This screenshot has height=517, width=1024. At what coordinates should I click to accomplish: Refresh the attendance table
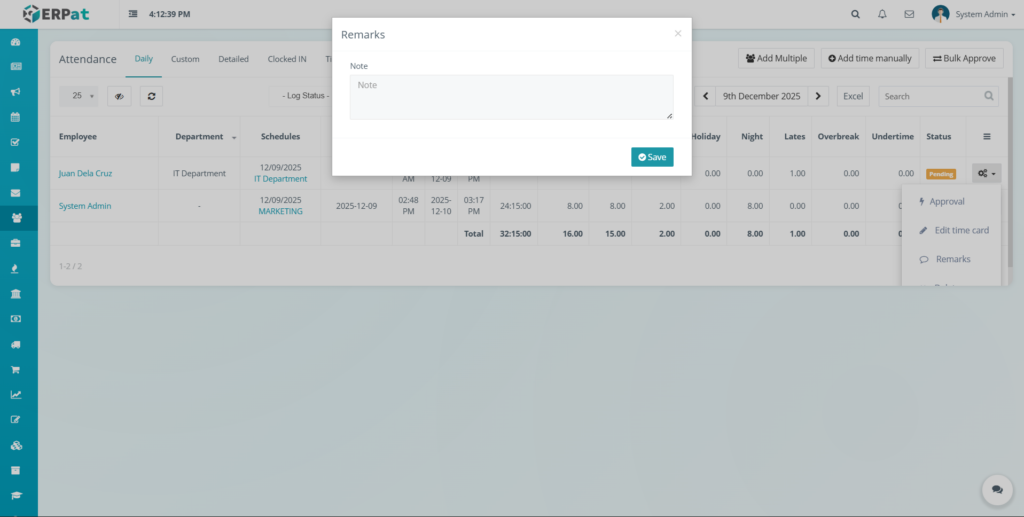coord(152,96)
